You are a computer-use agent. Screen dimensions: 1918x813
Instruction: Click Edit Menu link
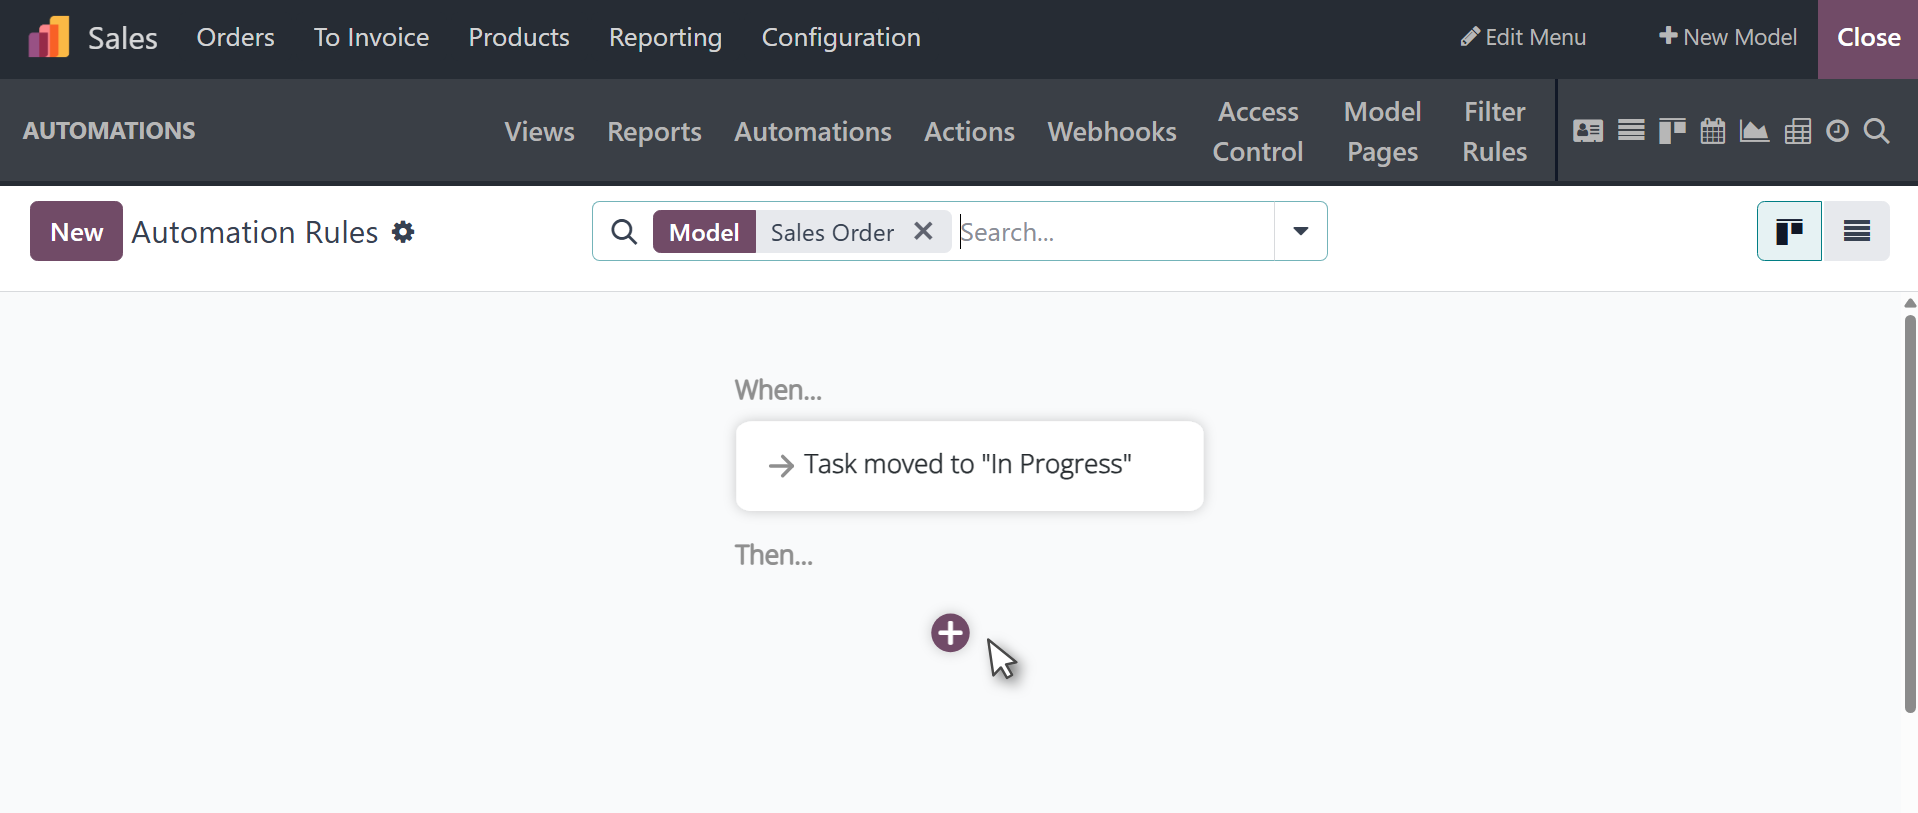[1523, 38]
